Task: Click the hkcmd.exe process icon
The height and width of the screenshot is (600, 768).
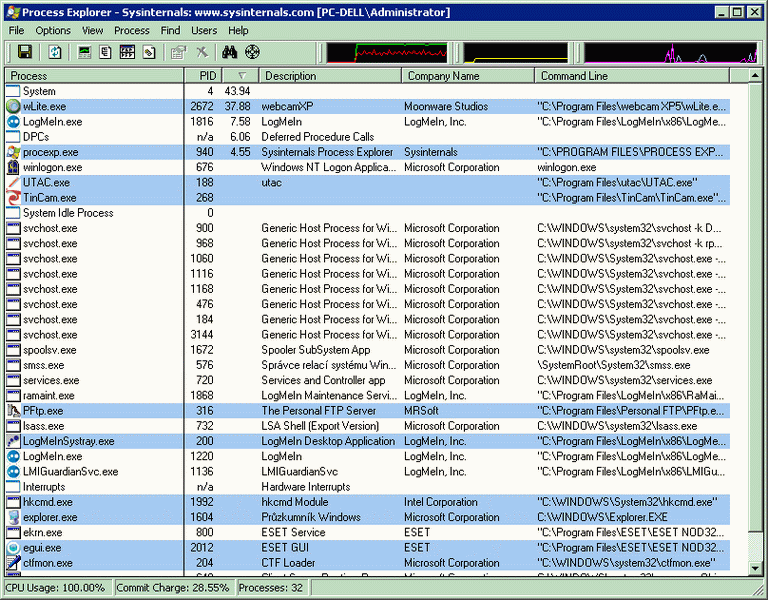Action: coord(14,502)
